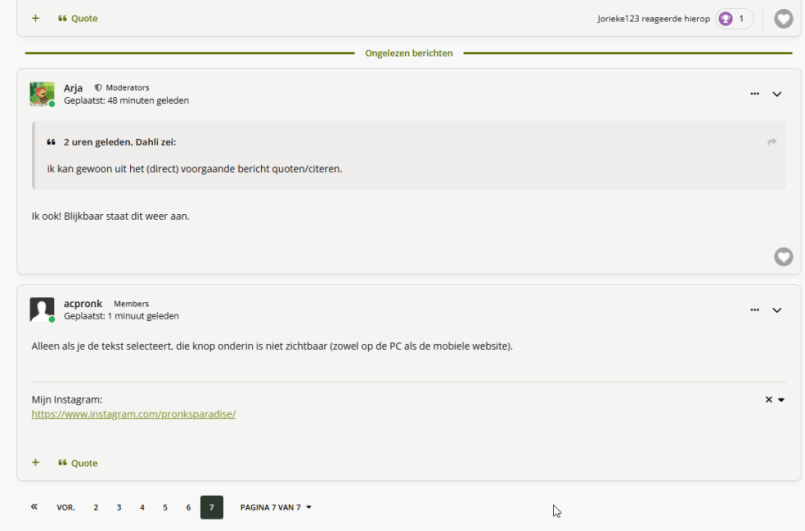Toggle multiquote plus on the topmost post
Screen dimensions: 805x531
[x=36, y=18]
